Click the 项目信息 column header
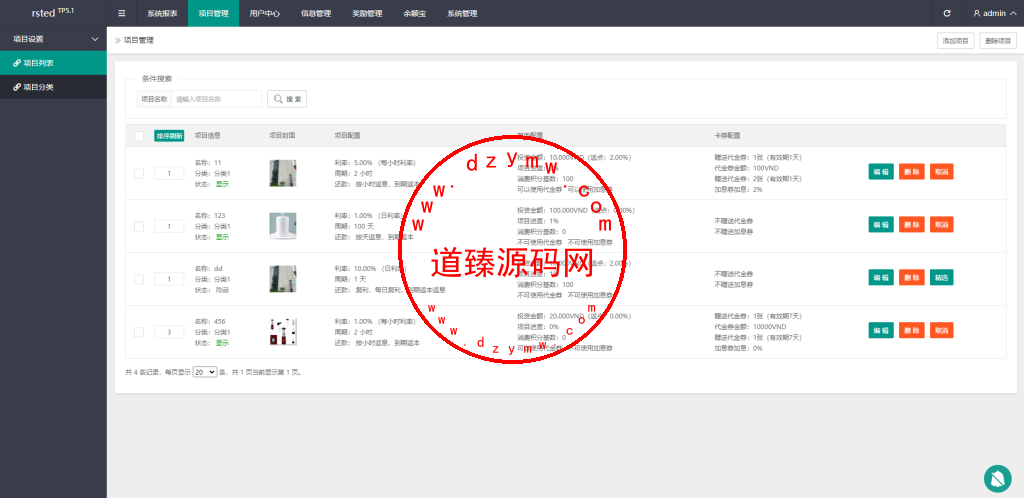The height and width of the screenshot is (498, 1024). click(x=208, y=136)
